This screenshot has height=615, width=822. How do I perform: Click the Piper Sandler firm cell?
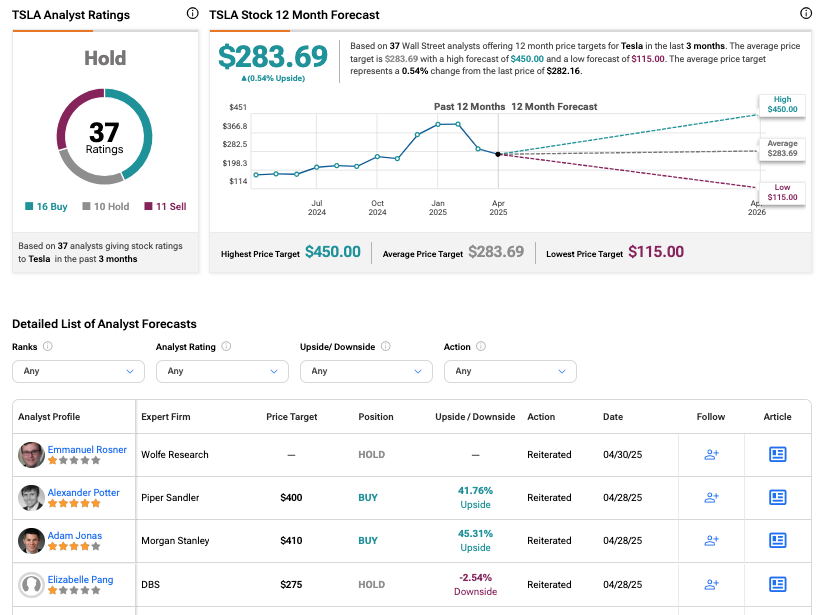(x=170, y=498)
